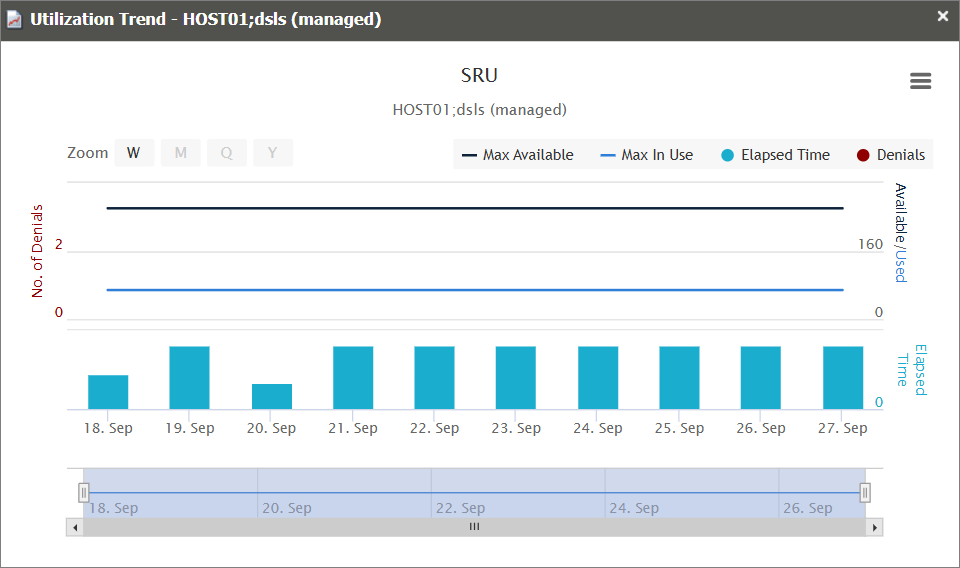Click the 20. Sep navigator date label
Viewport: 960px width, 568px height.
(287, 508)
